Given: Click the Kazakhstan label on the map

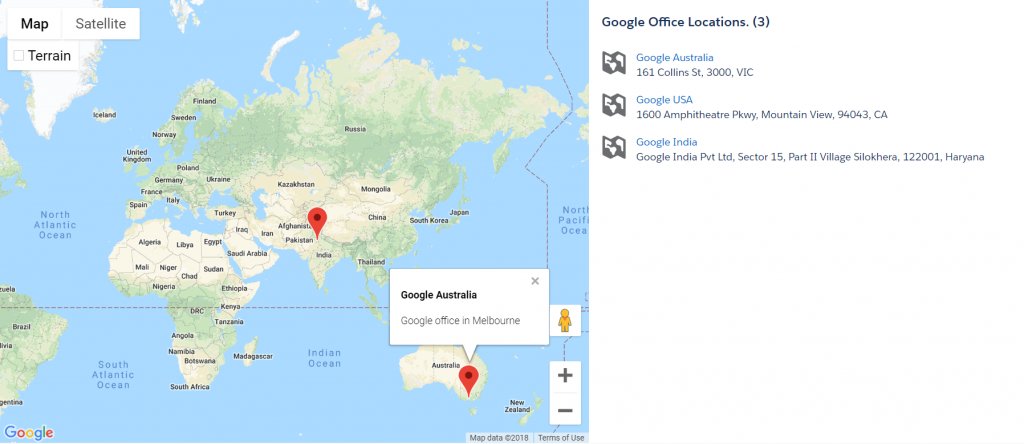Looking at the screenshot, I should click(x=296, y=185).
